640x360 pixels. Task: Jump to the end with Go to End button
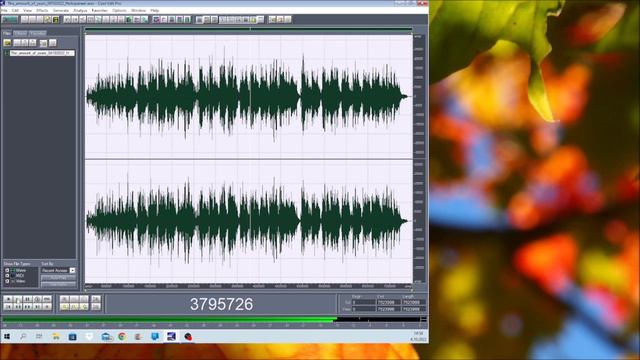tap(37, 307)
